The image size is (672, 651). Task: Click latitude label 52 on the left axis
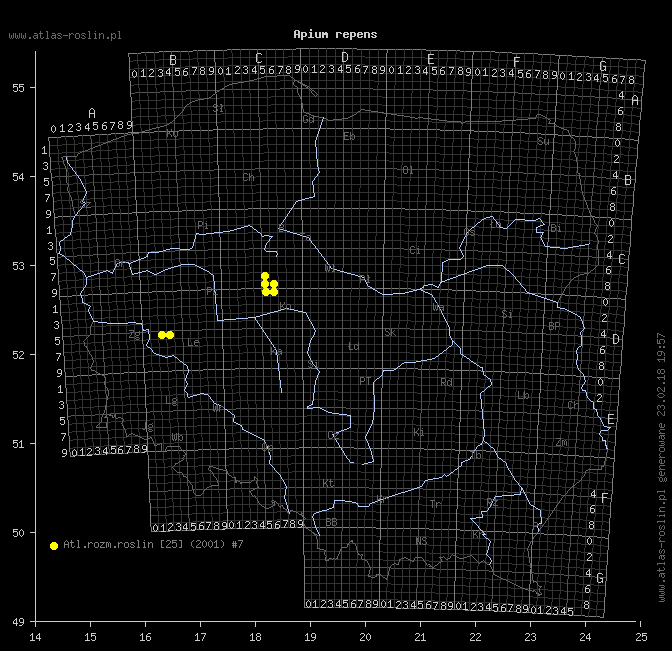(18, 355)
